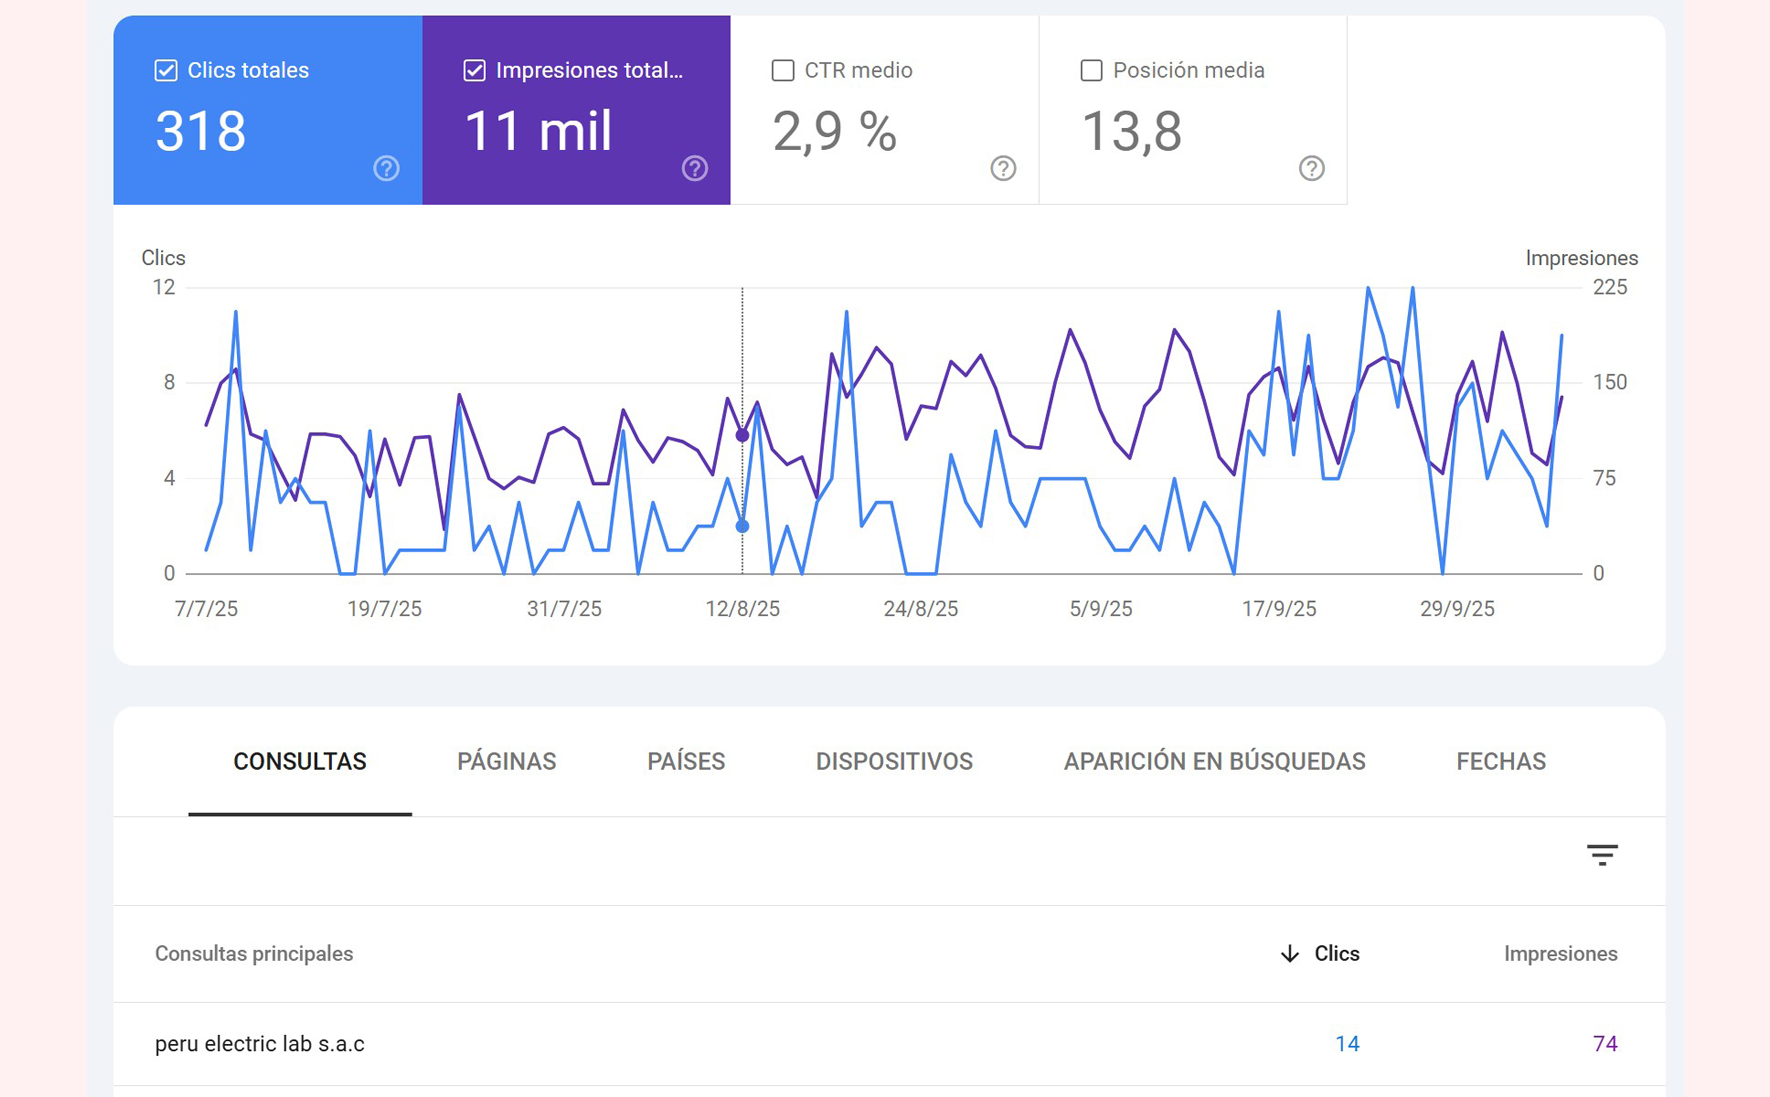Viewport: 1770px width, 1097px height.
Task: Enable the Posición media checkbox
Action: [1091, 70]
